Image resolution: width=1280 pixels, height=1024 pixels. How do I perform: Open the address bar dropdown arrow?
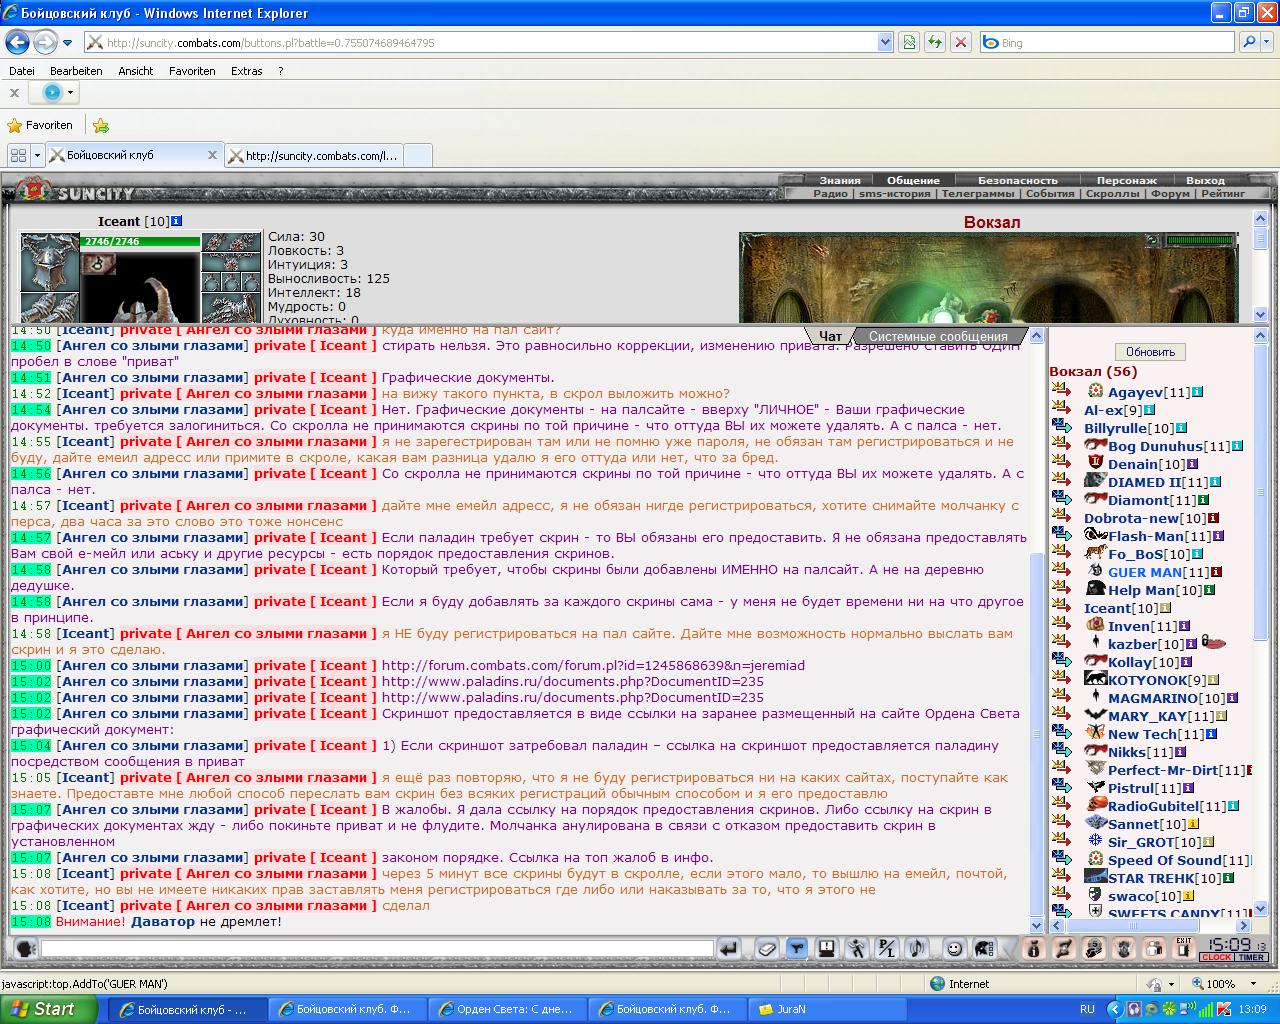coord(885,43)
